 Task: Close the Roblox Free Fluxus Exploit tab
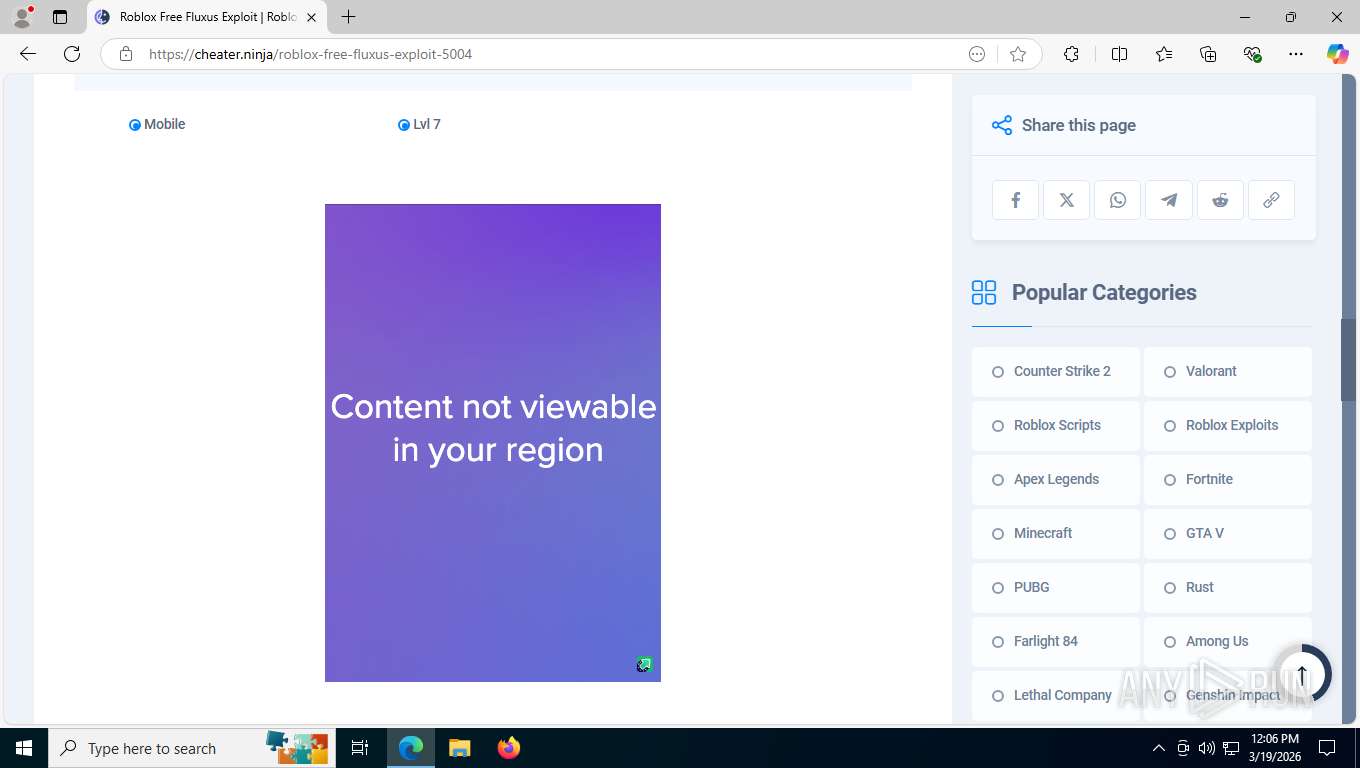[311, 17]
